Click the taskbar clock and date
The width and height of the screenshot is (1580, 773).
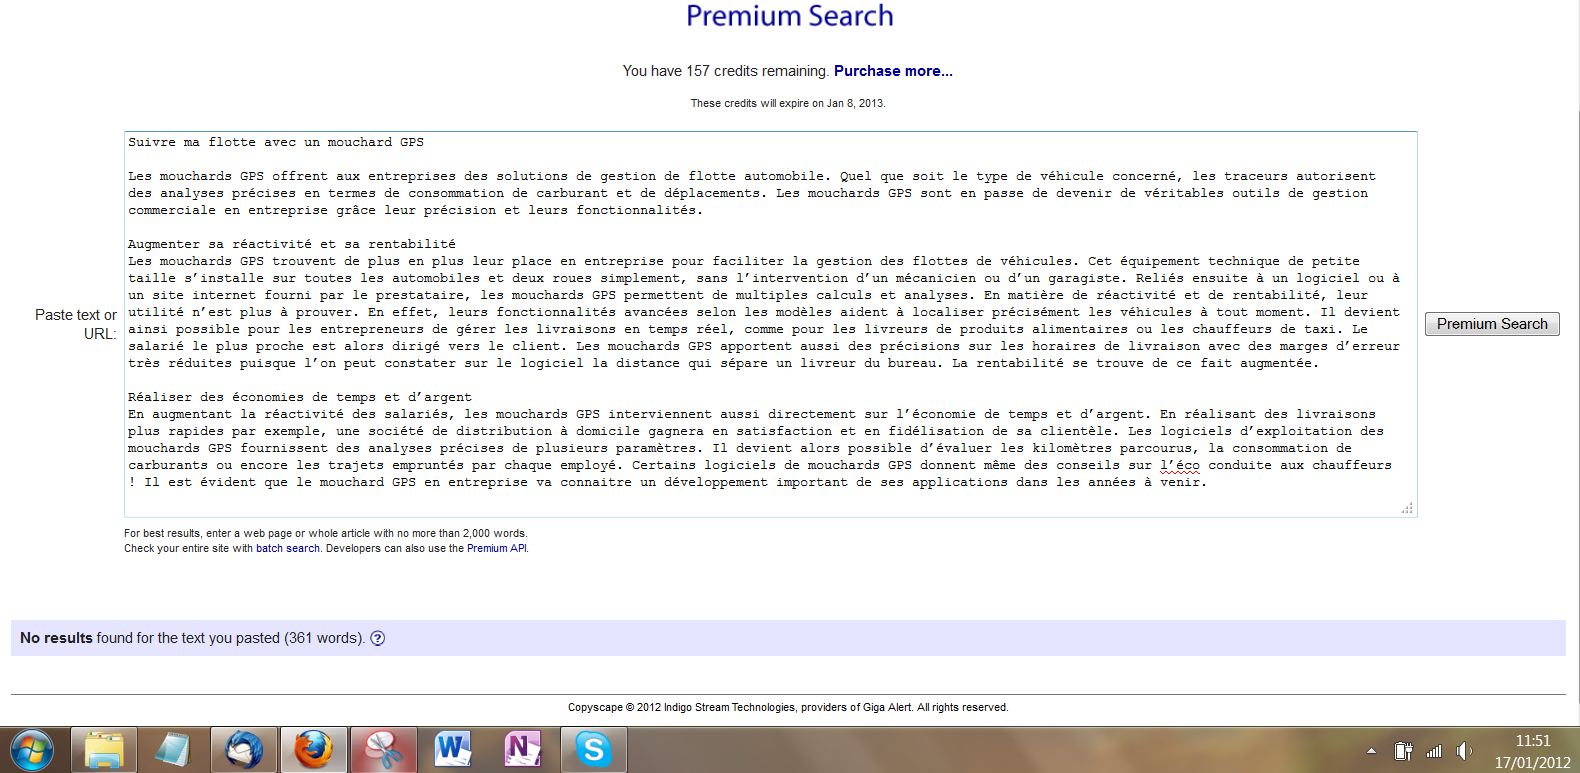[x=1532, y=751]
